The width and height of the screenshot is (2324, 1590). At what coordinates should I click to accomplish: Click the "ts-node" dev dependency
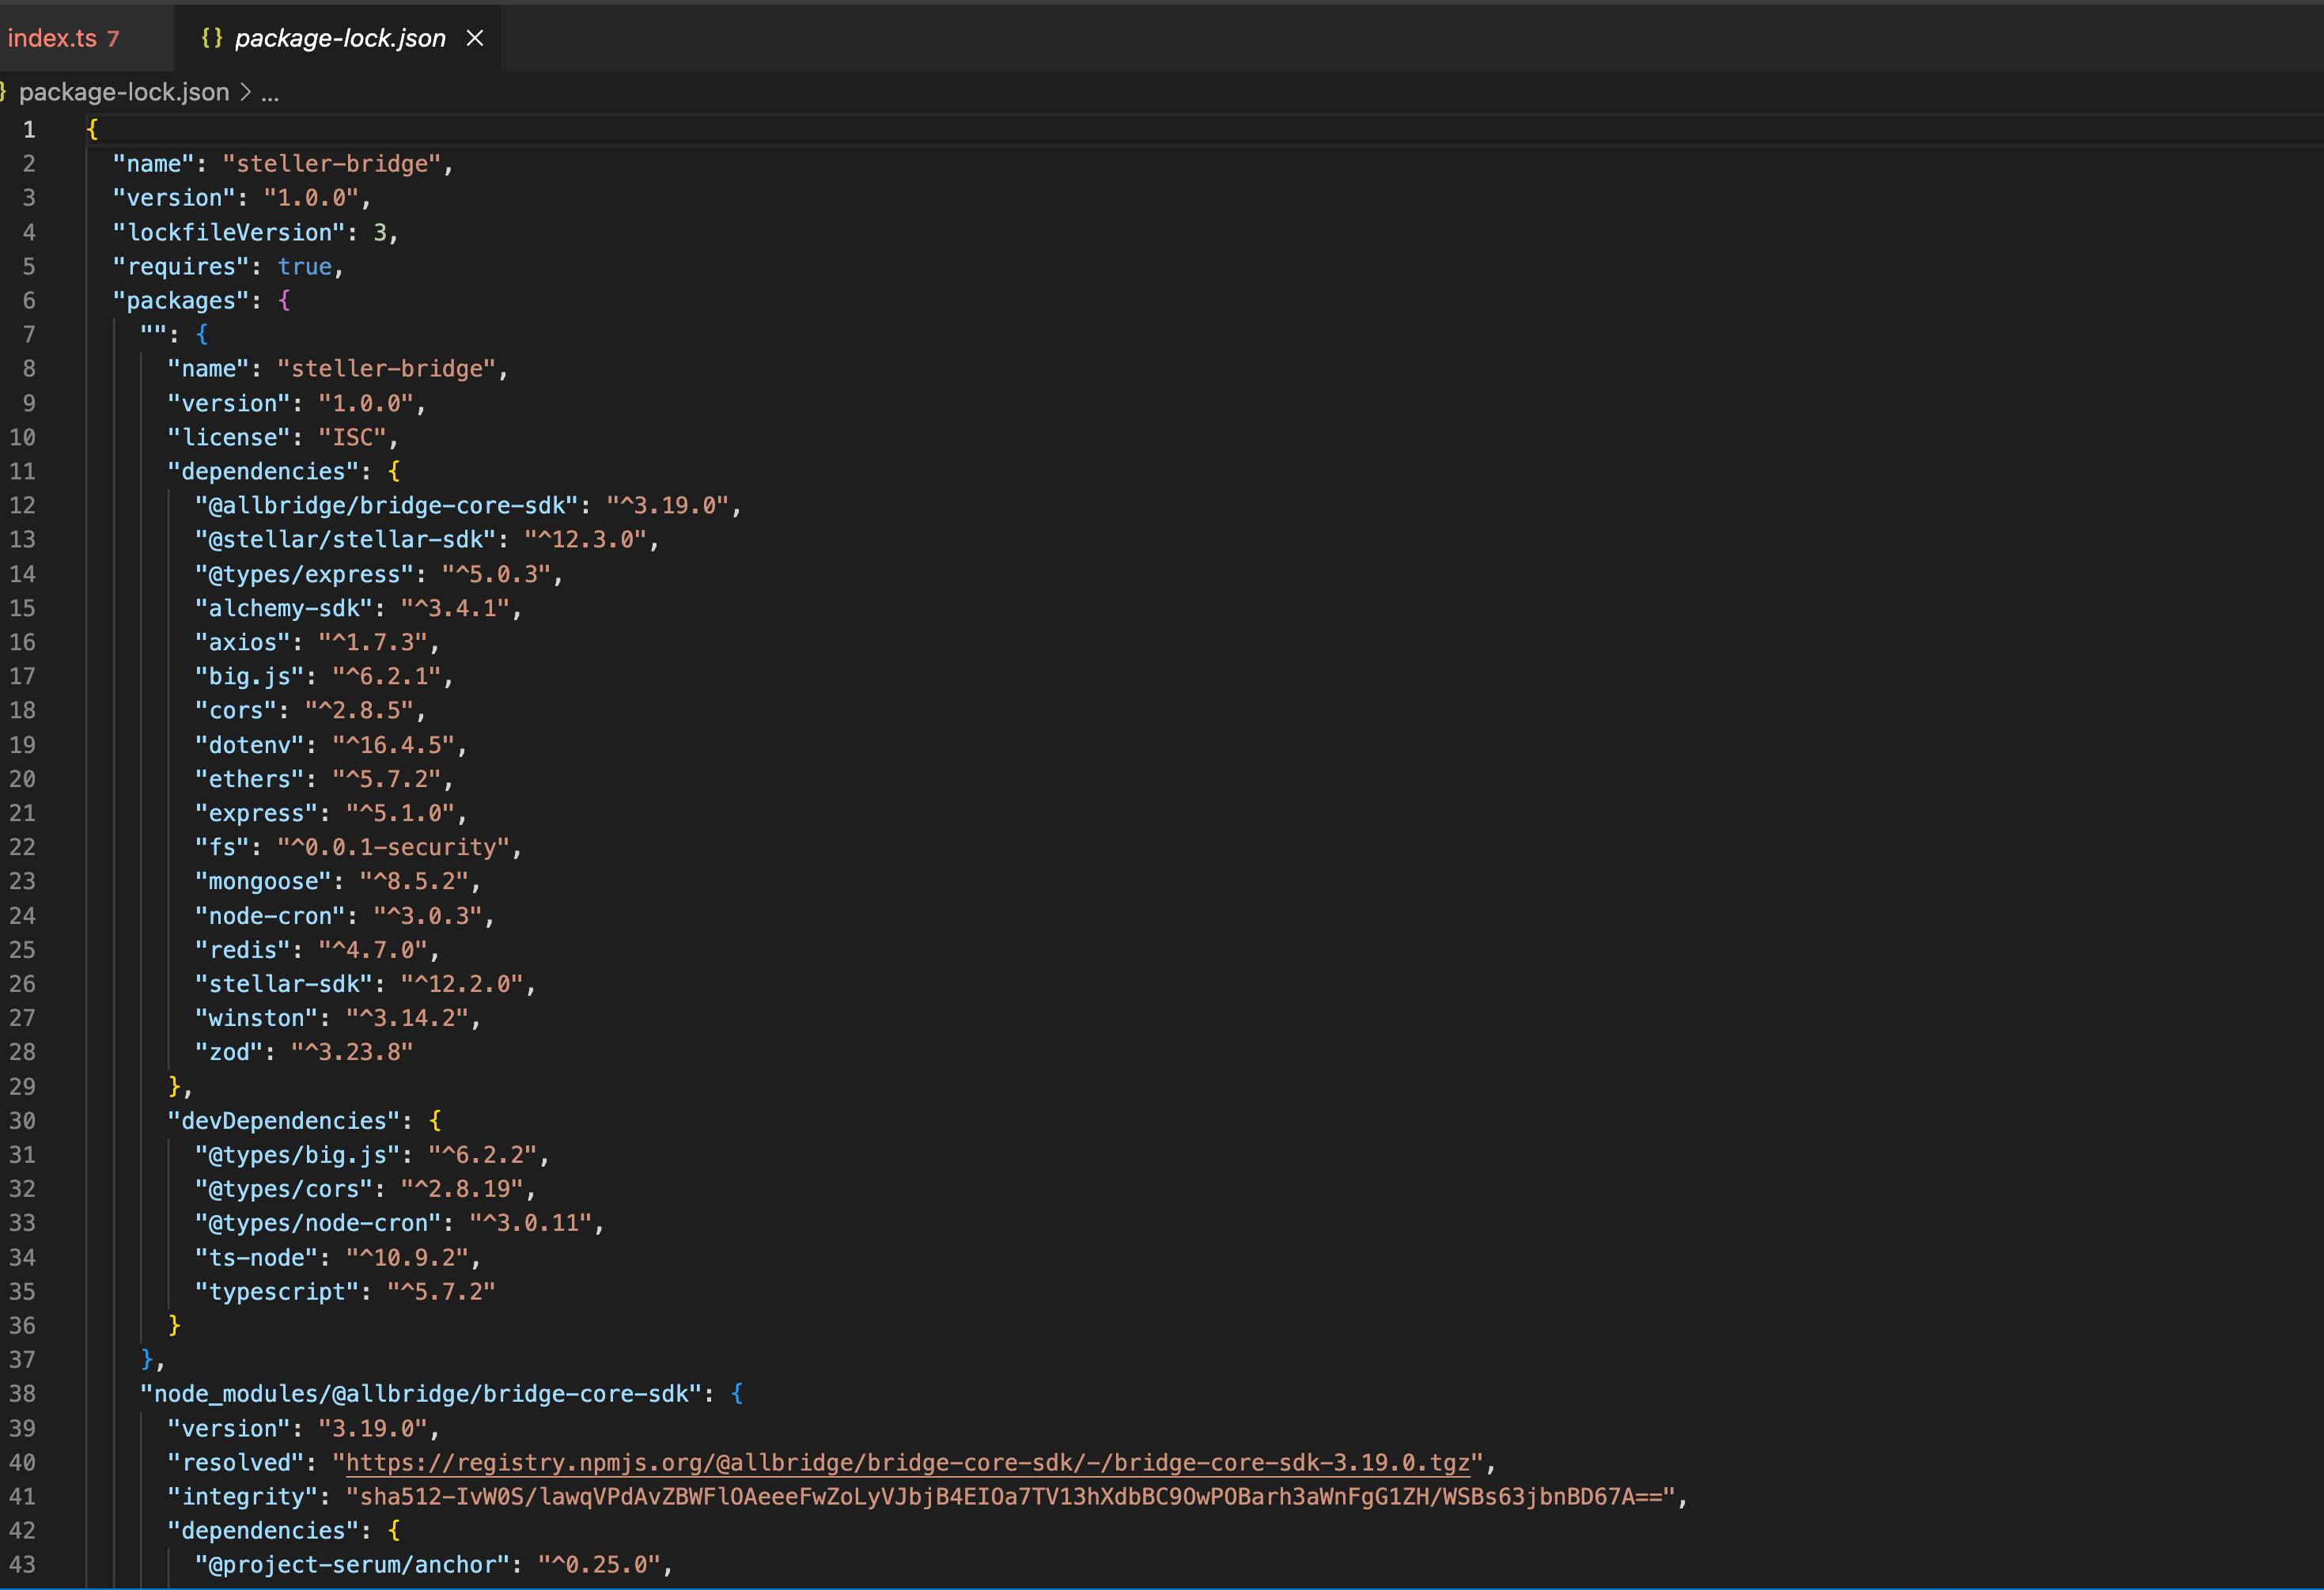(x=257, y=1258)
